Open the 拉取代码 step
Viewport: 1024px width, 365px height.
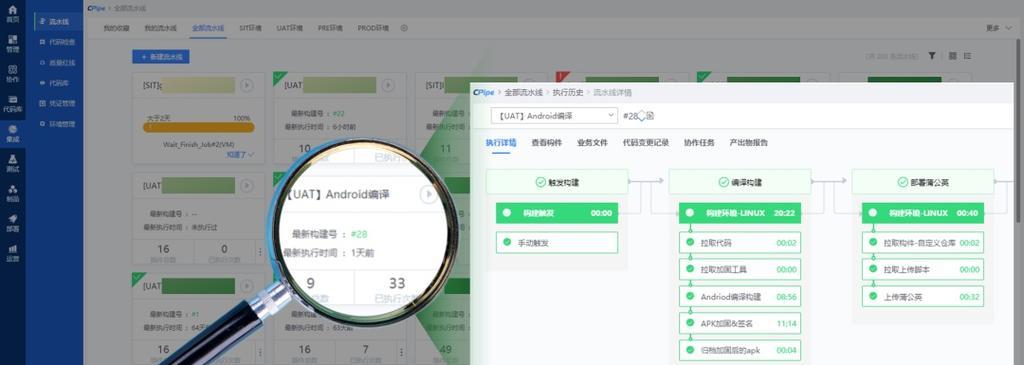(739, 242)
